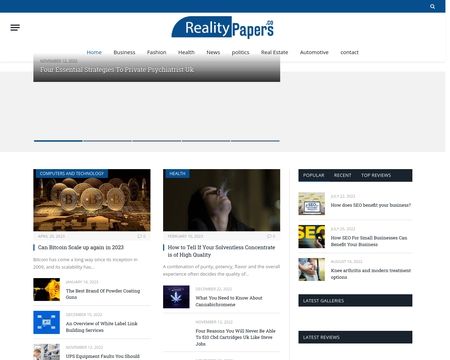Open The Best Brand Of Powder Coating Guns

(103, 294)
